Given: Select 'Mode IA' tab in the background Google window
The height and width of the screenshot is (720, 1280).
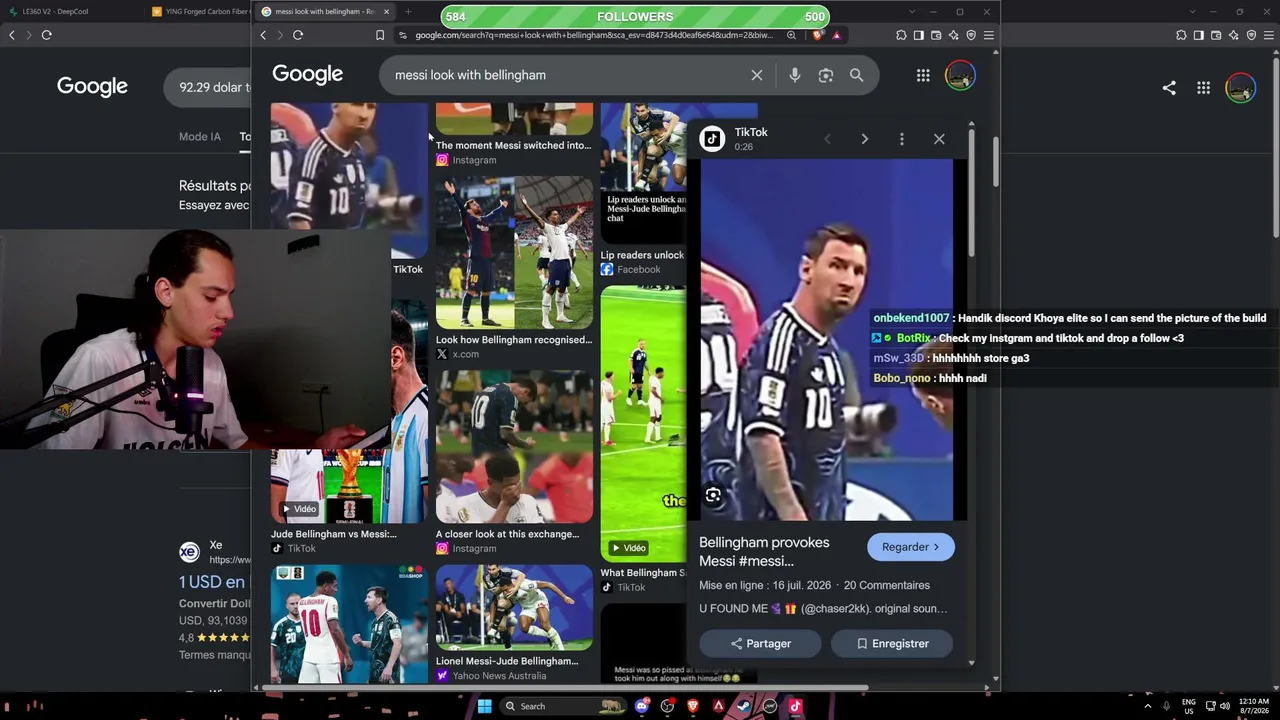Looking at the screenshot, I should click(200, 137).
